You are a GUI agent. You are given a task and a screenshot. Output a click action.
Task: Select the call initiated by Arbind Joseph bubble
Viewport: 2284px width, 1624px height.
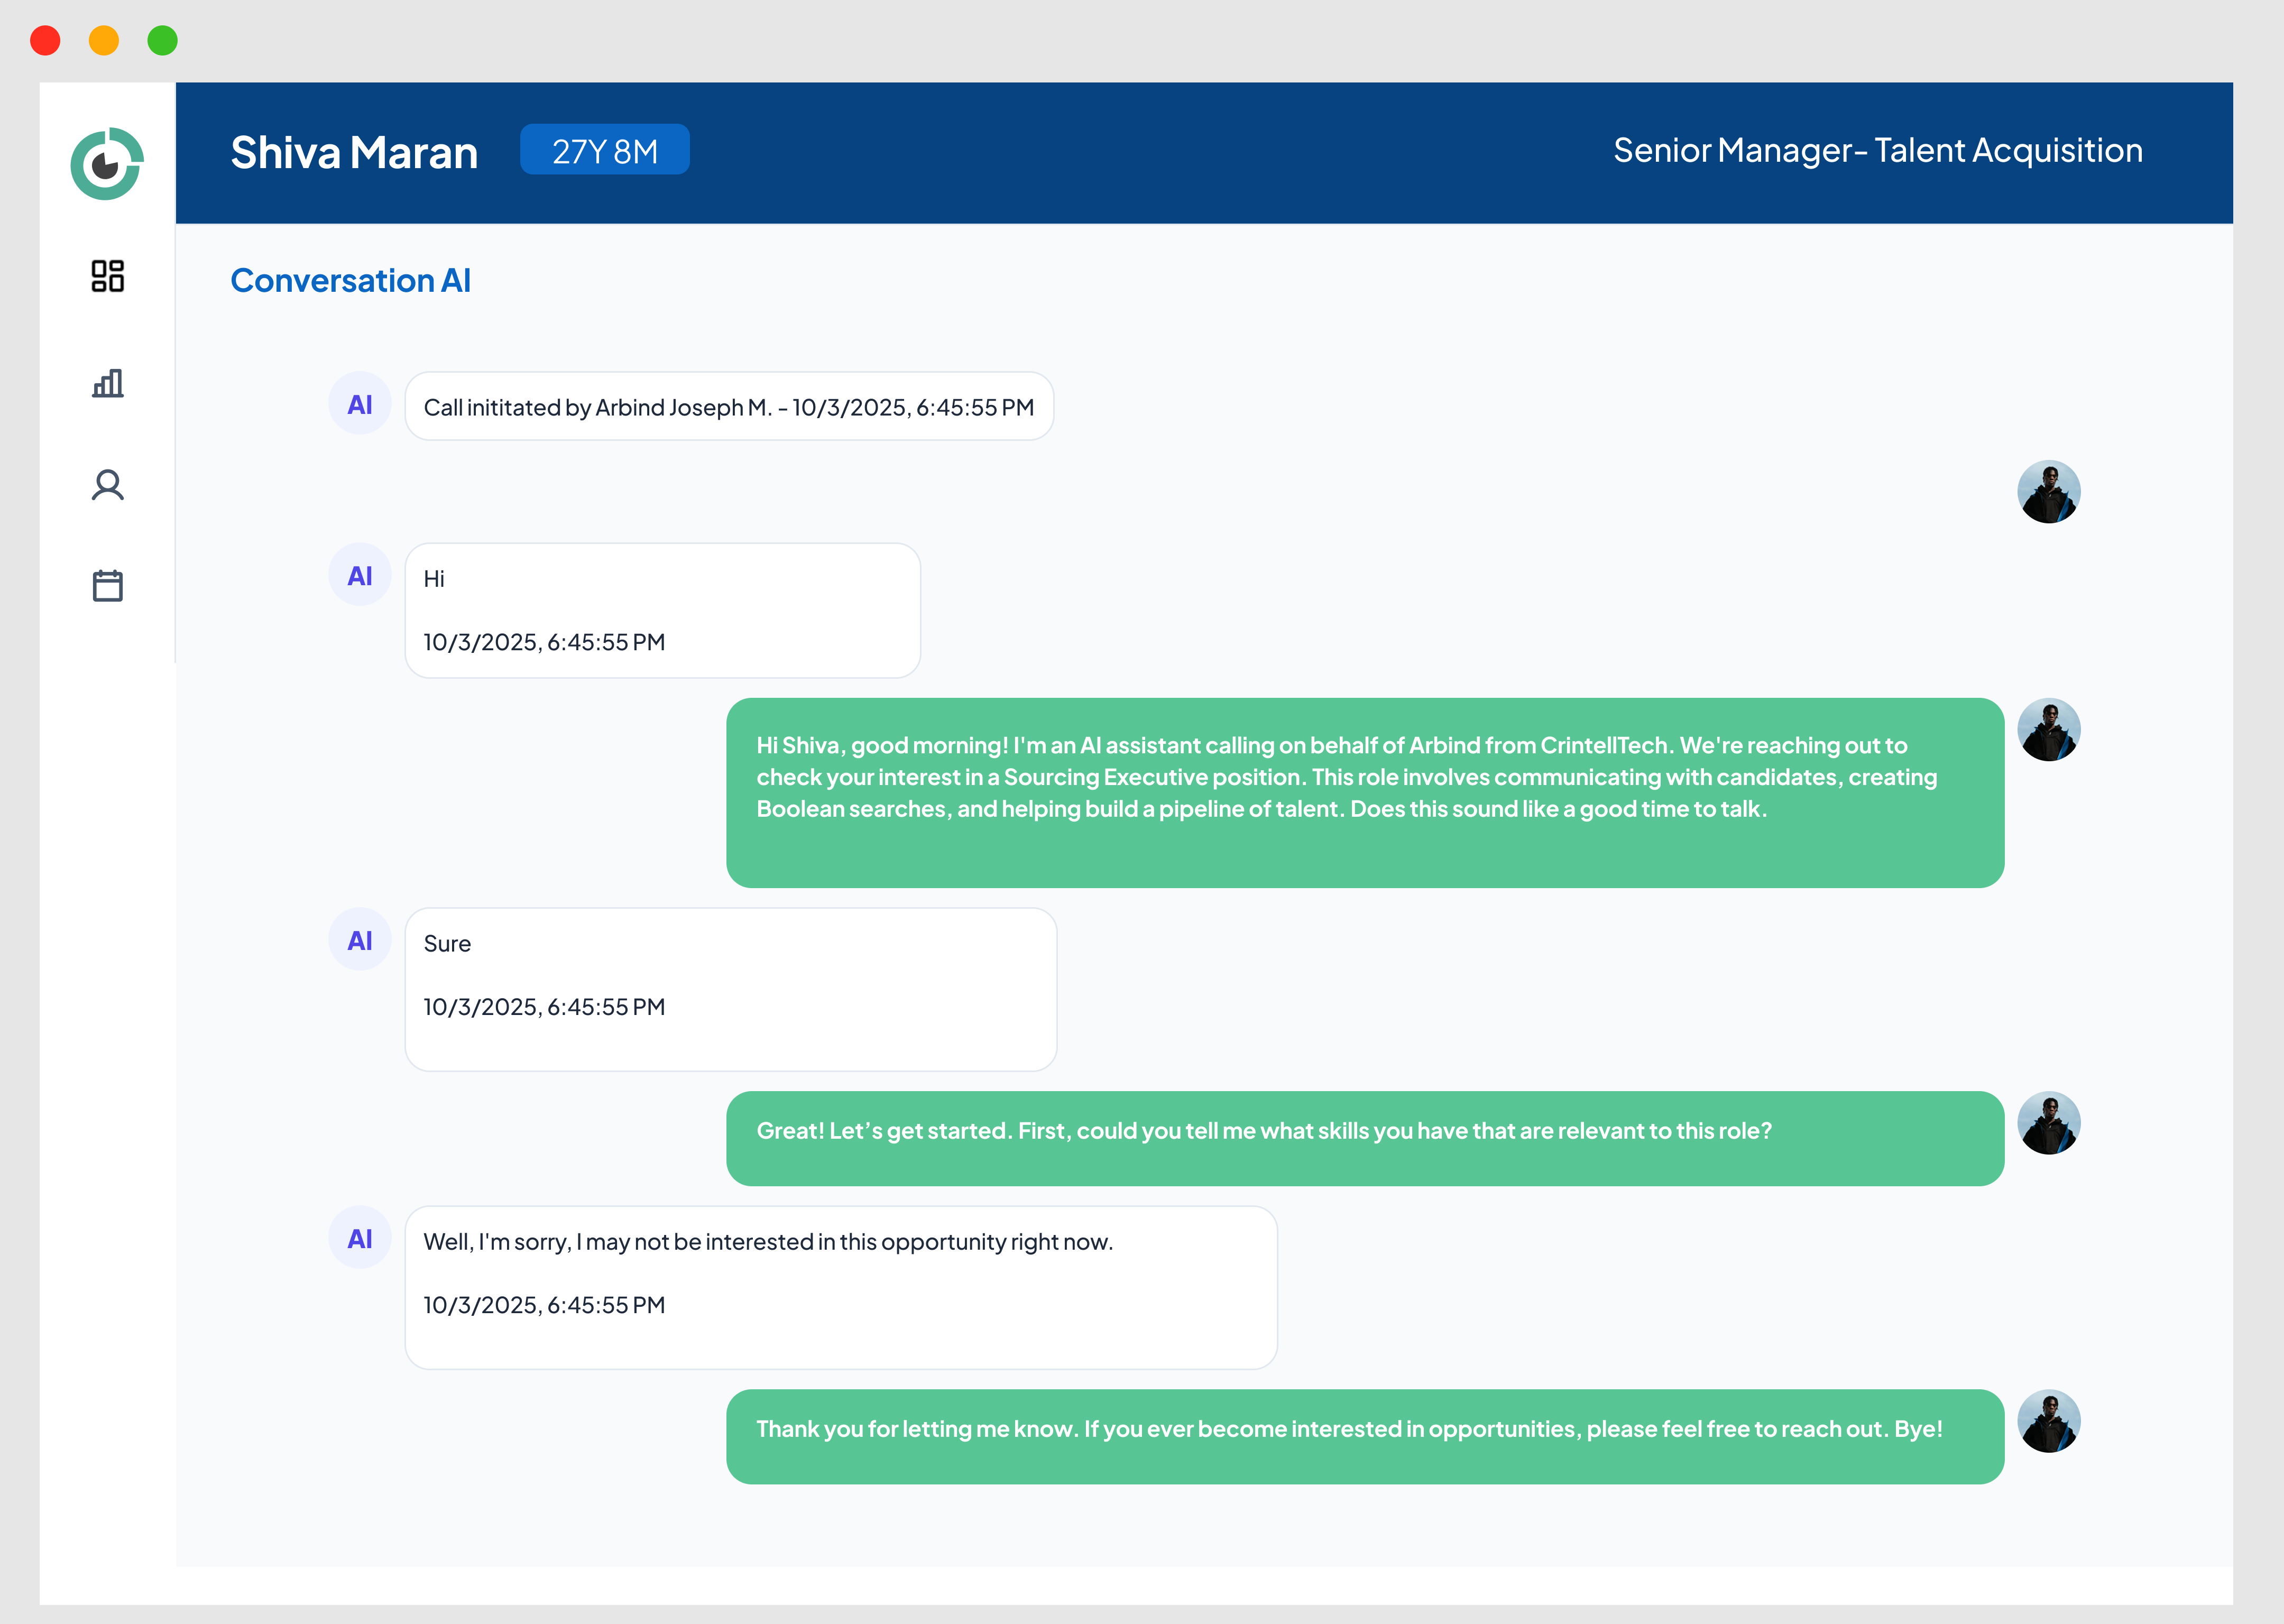(728, 407)
